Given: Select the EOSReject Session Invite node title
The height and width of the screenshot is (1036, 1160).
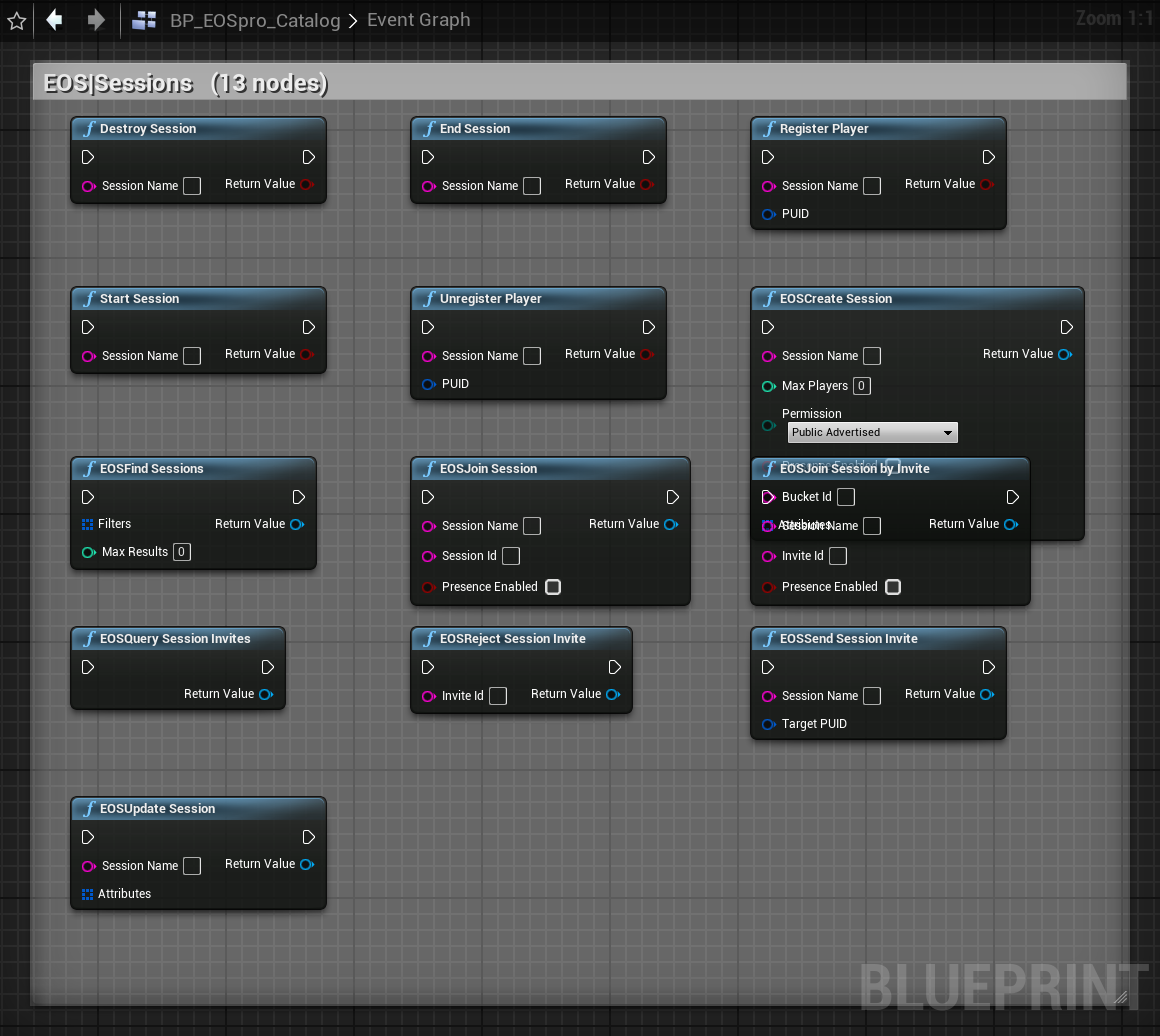Looking at the screenshot, I should 513,639.
